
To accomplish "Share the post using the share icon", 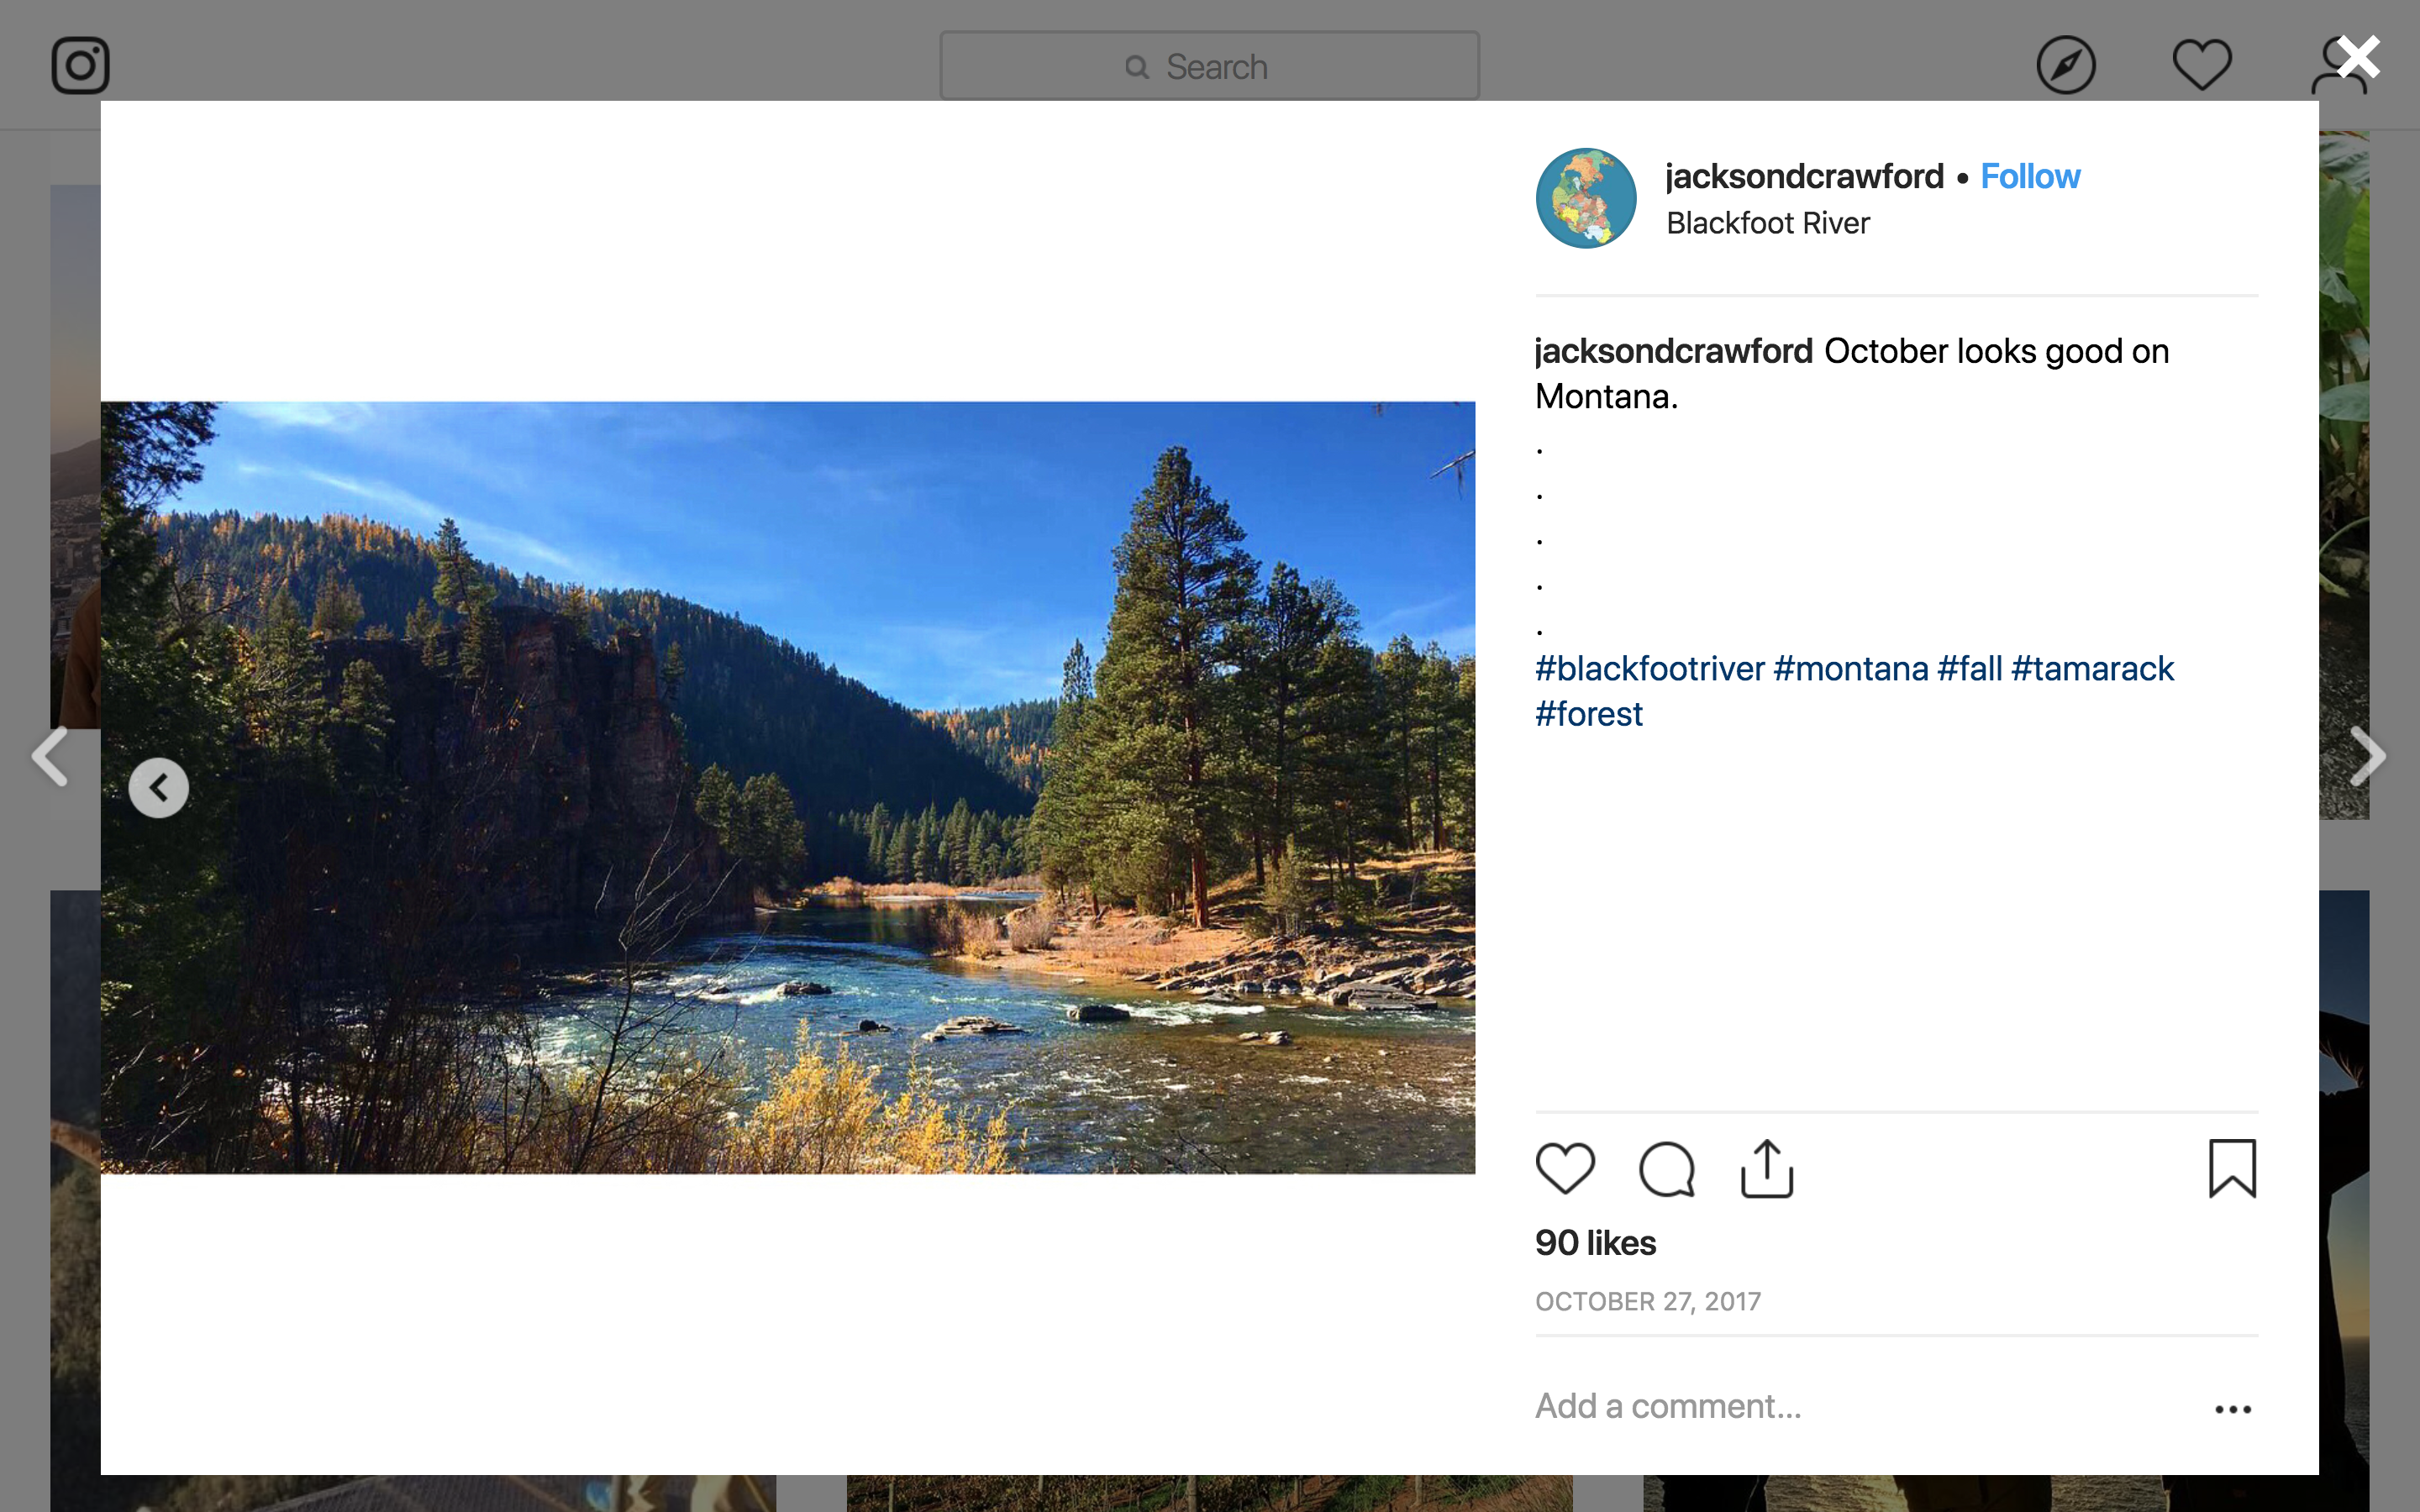I will point(1767,1168).
